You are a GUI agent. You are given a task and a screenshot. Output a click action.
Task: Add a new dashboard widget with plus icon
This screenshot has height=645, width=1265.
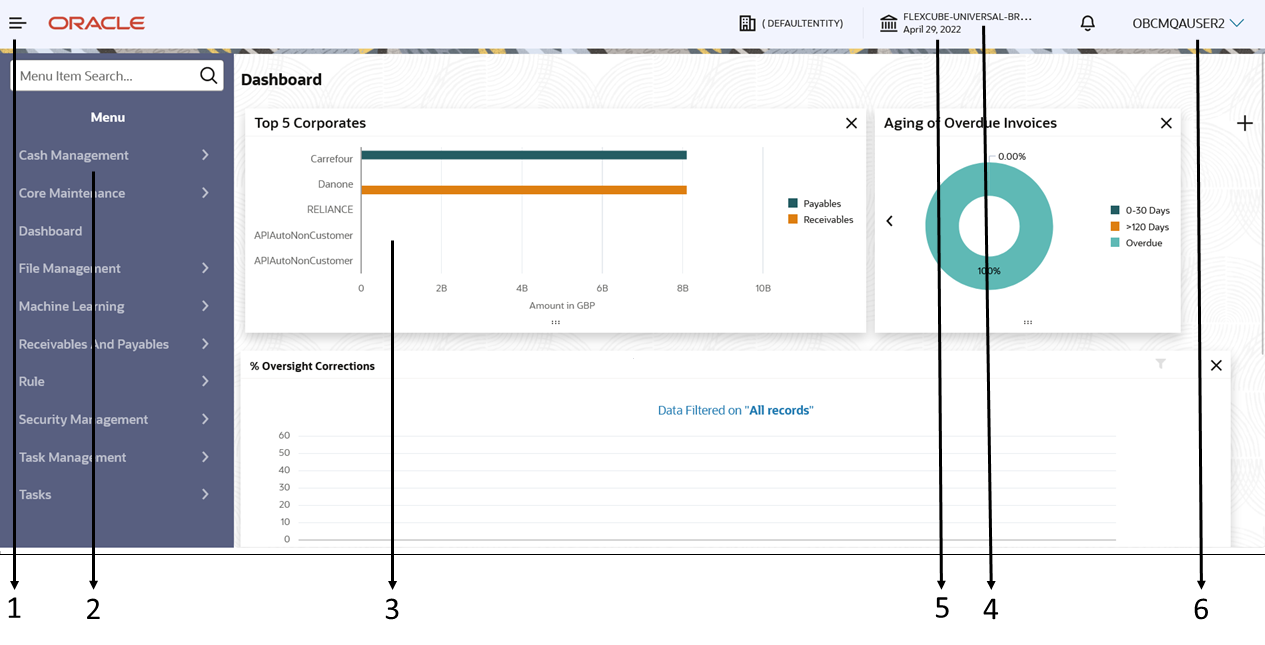1245,123
